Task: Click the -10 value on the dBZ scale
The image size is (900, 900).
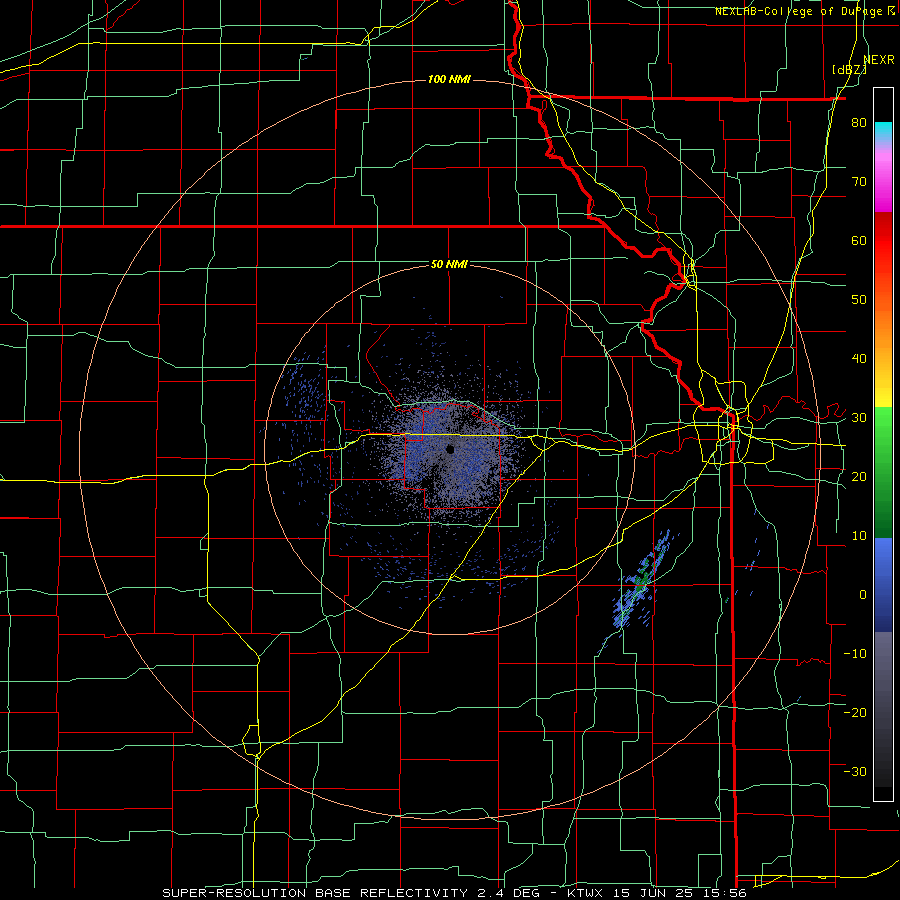Action: click(855, 654)
